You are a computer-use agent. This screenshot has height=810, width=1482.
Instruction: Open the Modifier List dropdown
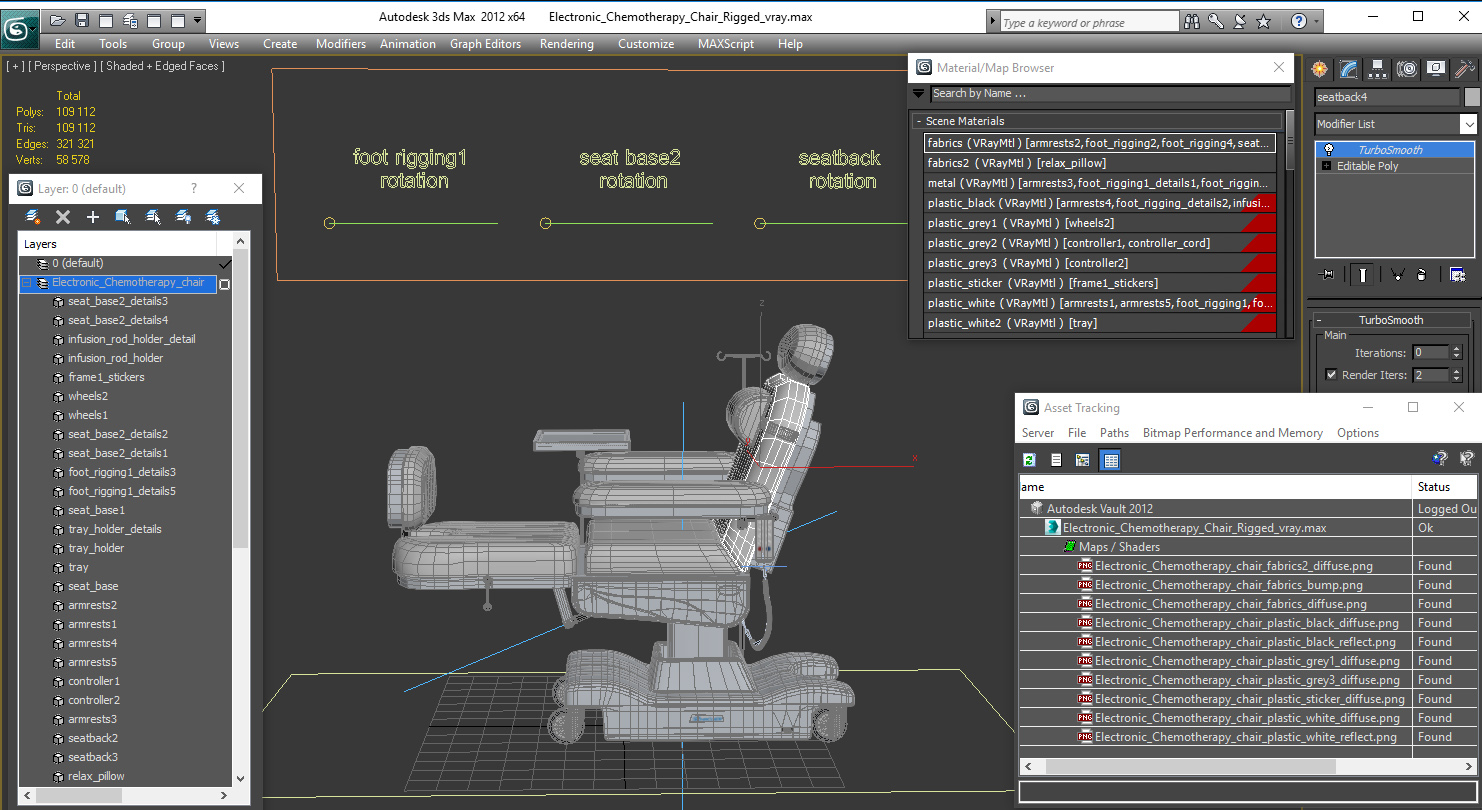[x=1468, y=124]
